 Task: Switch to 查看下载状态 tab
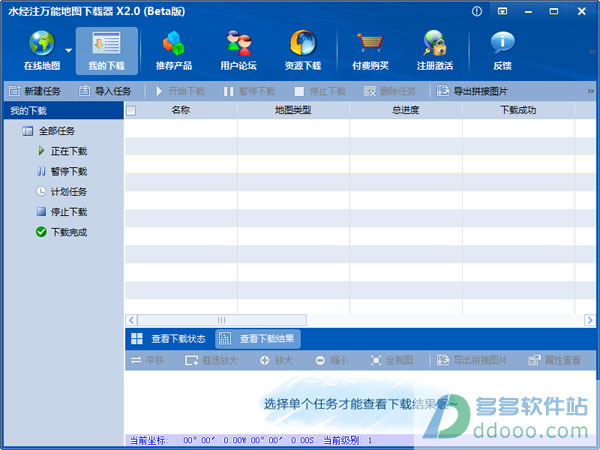(169, 339)
